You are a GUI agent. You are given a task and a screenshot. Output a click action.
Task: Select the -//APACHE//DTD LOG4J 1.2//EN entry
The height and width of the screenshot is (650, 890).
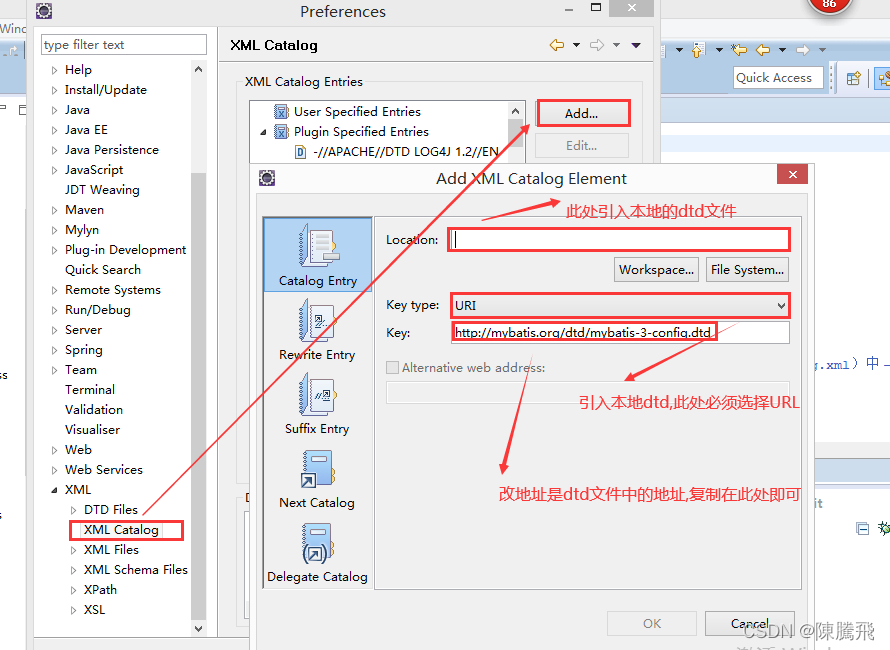[406, 152]
